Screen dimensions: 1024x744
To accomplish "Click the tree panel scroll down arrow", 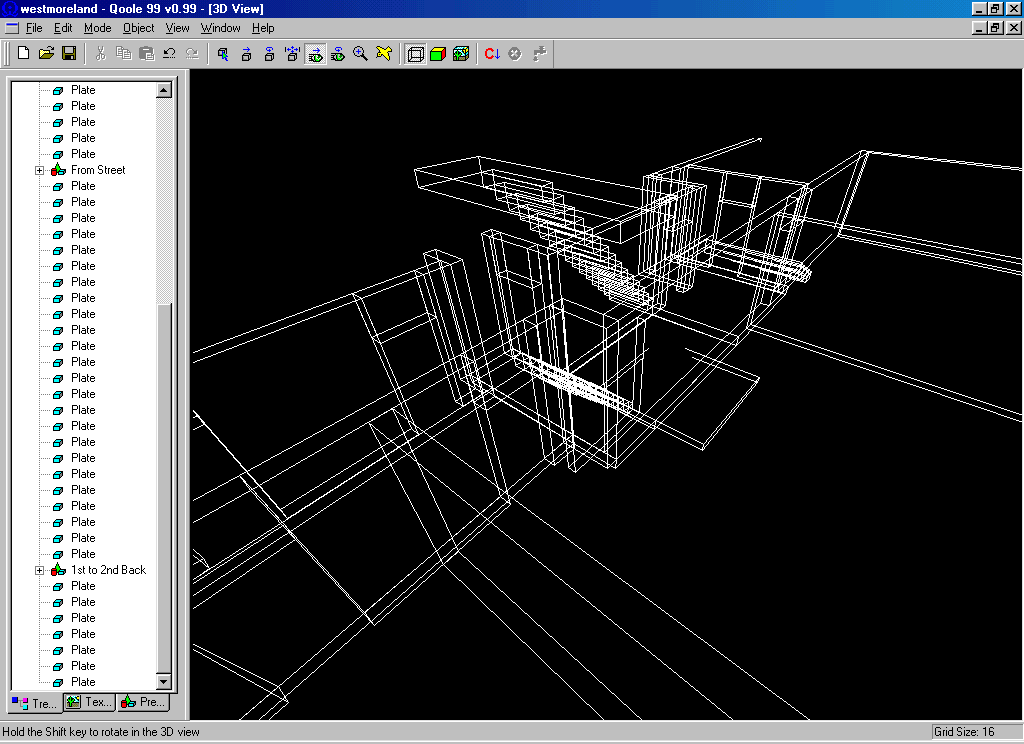I will 164,681.
